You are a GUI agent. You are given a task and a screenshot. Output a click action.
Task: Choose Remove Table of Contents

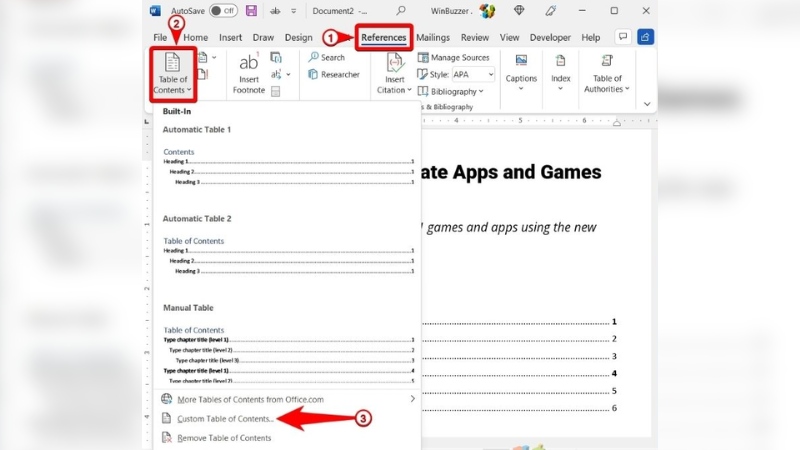(224, 438)
